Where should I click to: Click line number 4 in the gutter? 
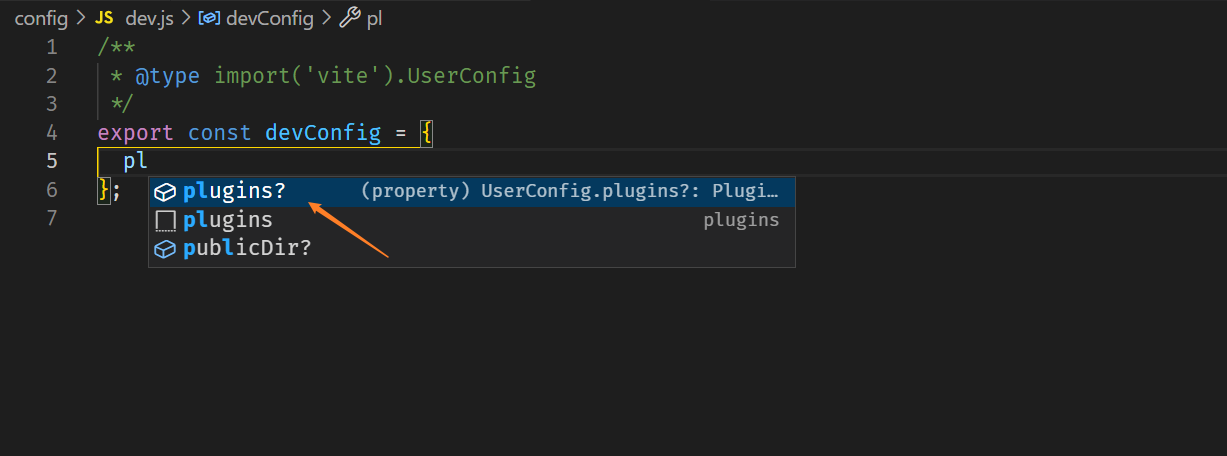tap(51, 132)
